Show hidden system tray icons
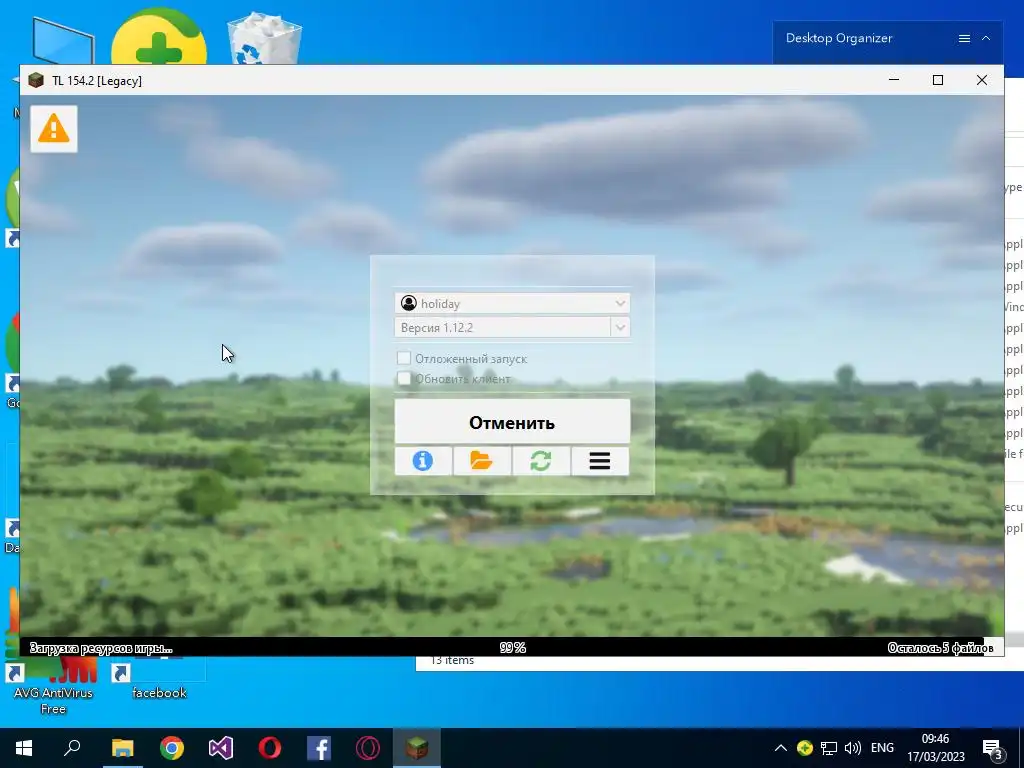1024x768 pixels. pyautogui.click(x=780, y=748)
